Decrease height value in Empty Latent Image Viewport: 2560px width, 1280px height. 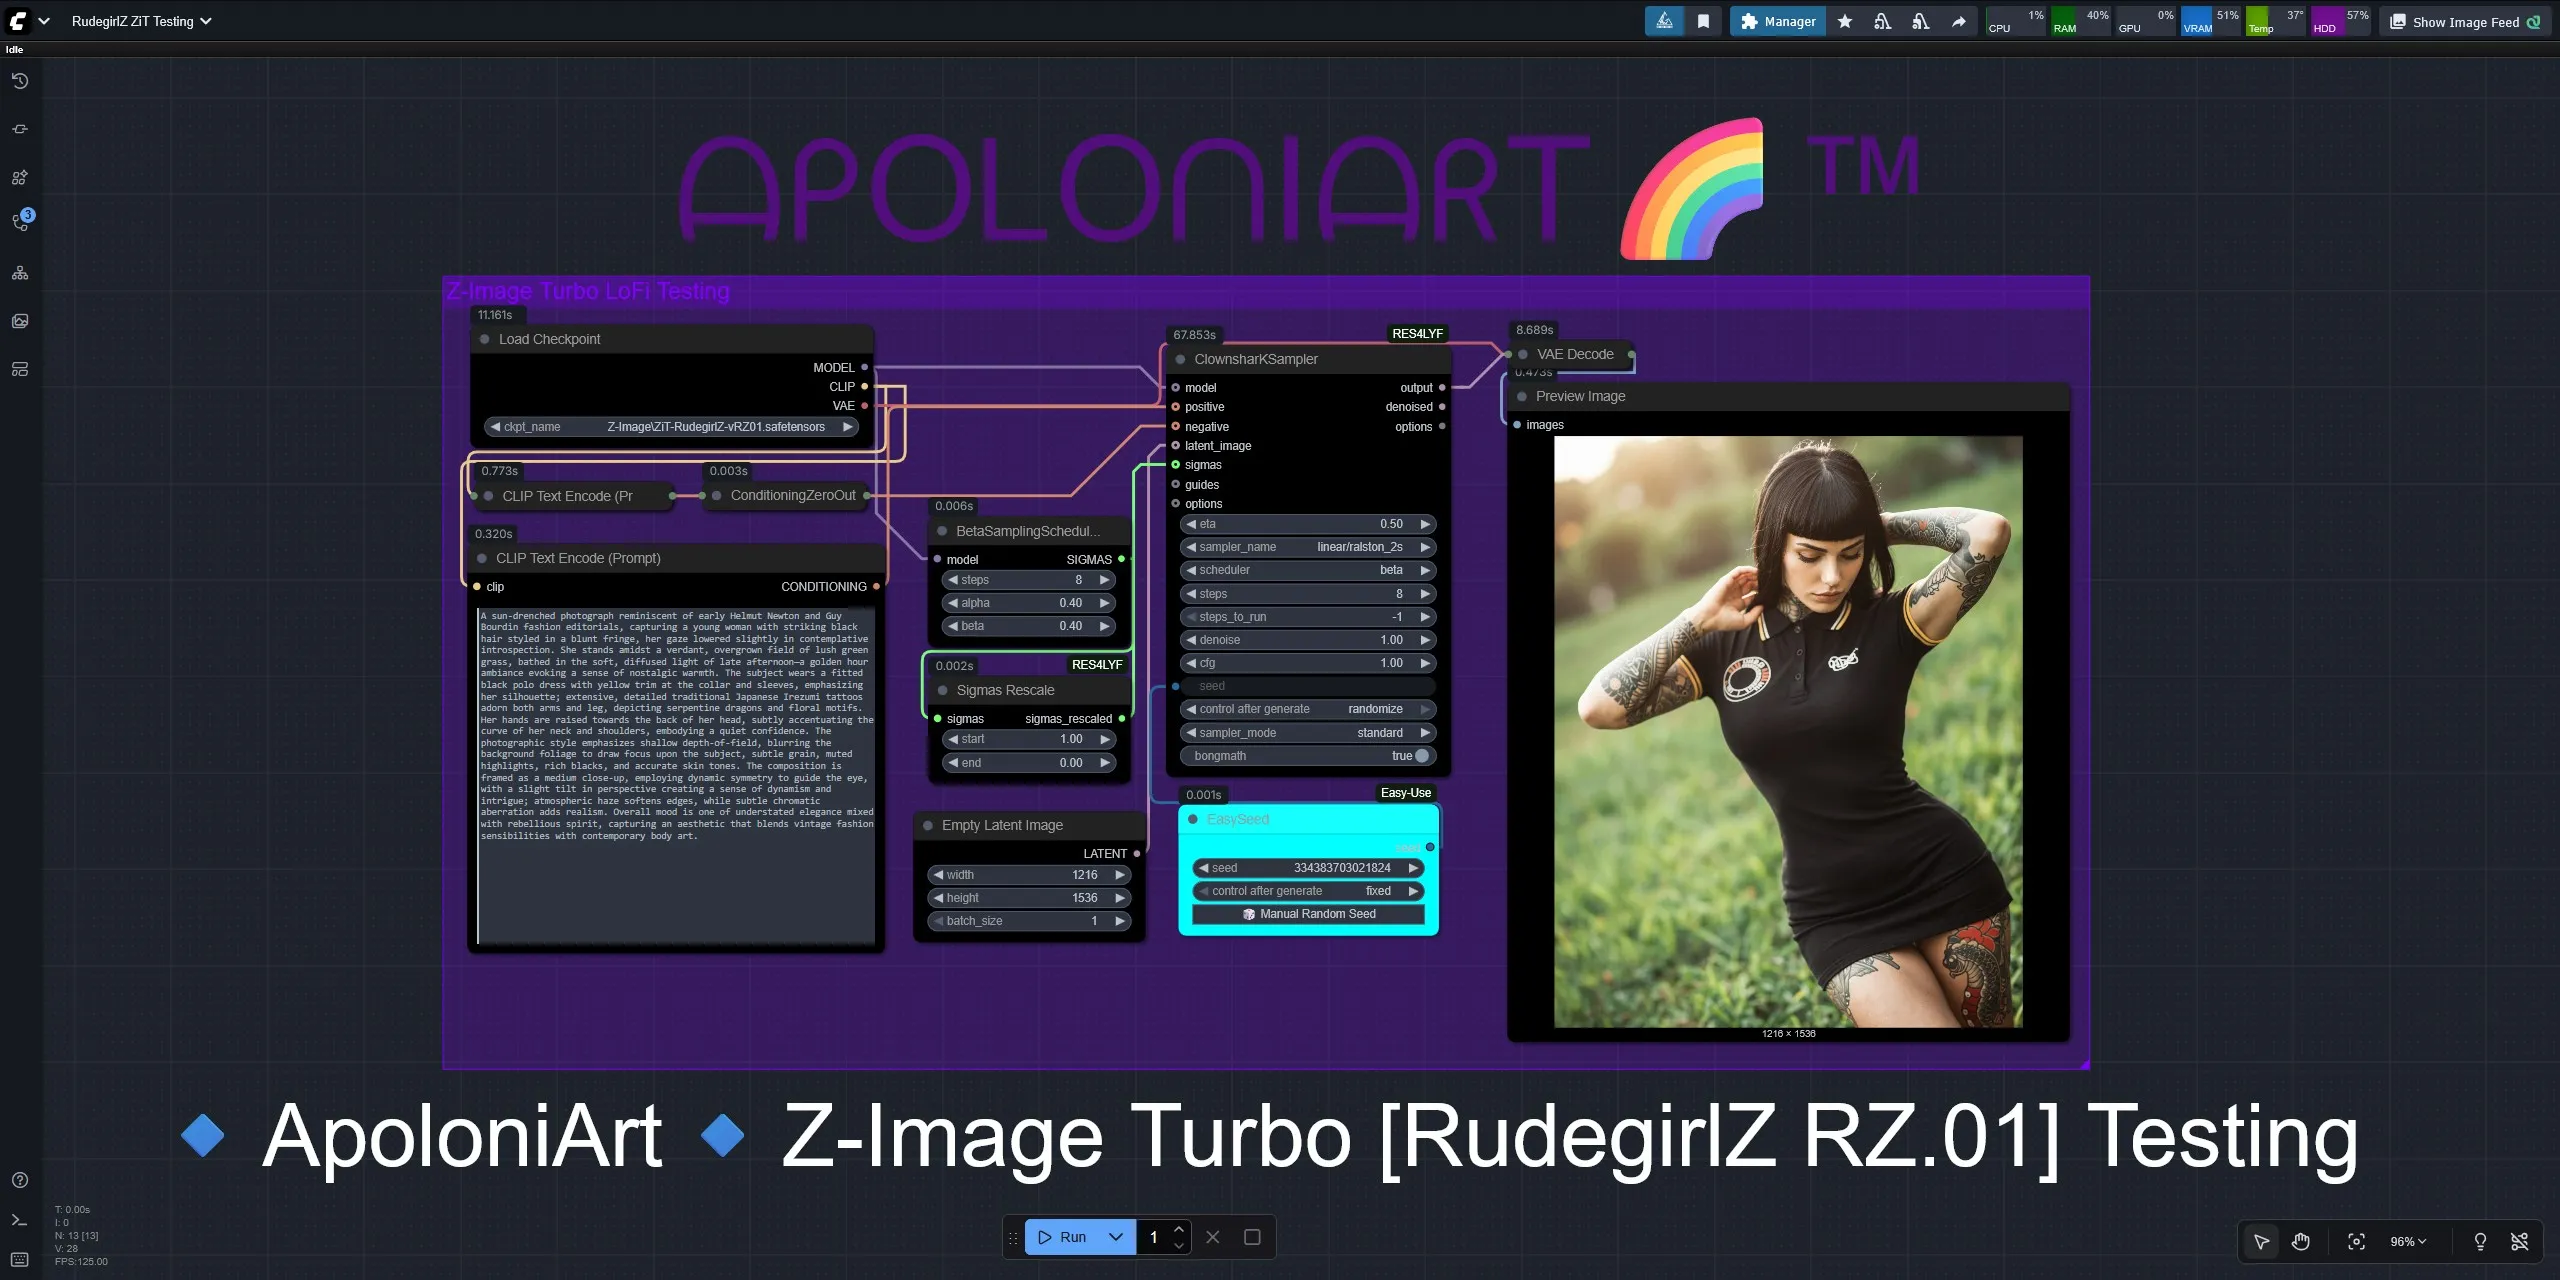938,898
